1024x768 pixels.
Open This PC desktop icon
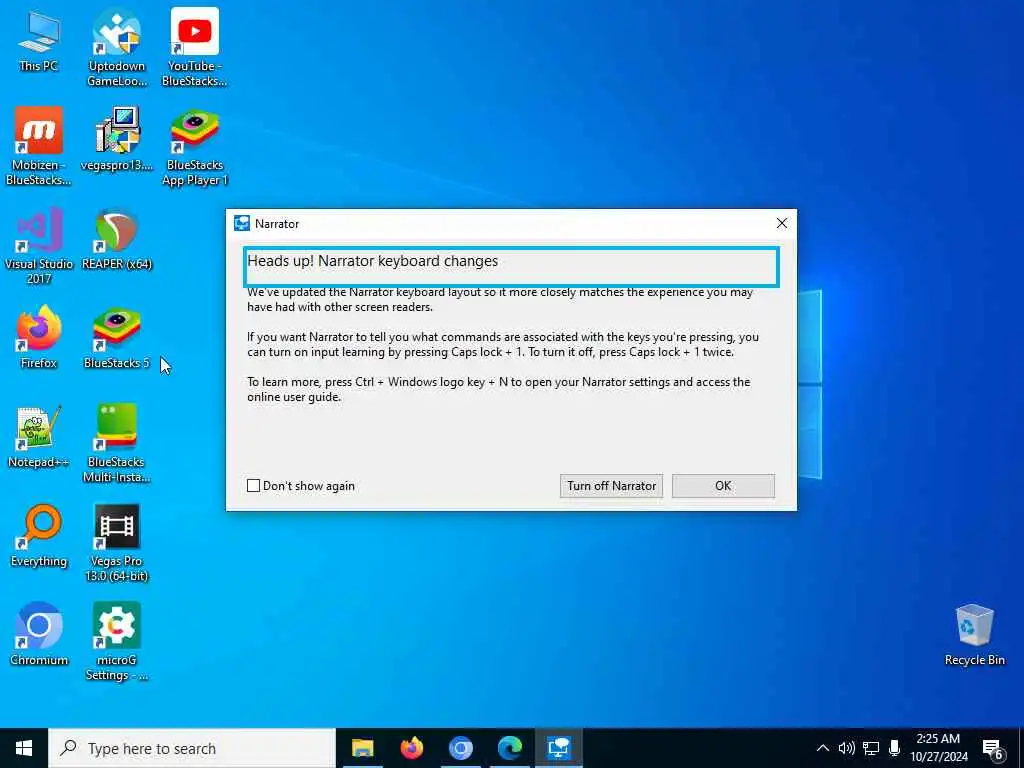39,40
